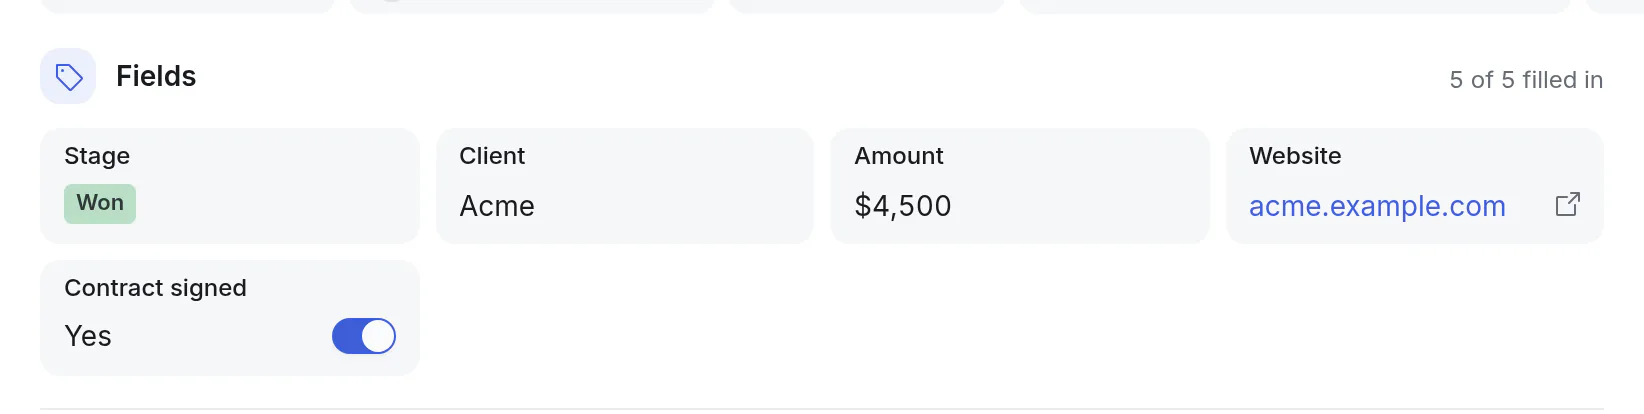
Task: Select the green Won stage badge
Action: [x=100, y=203]
